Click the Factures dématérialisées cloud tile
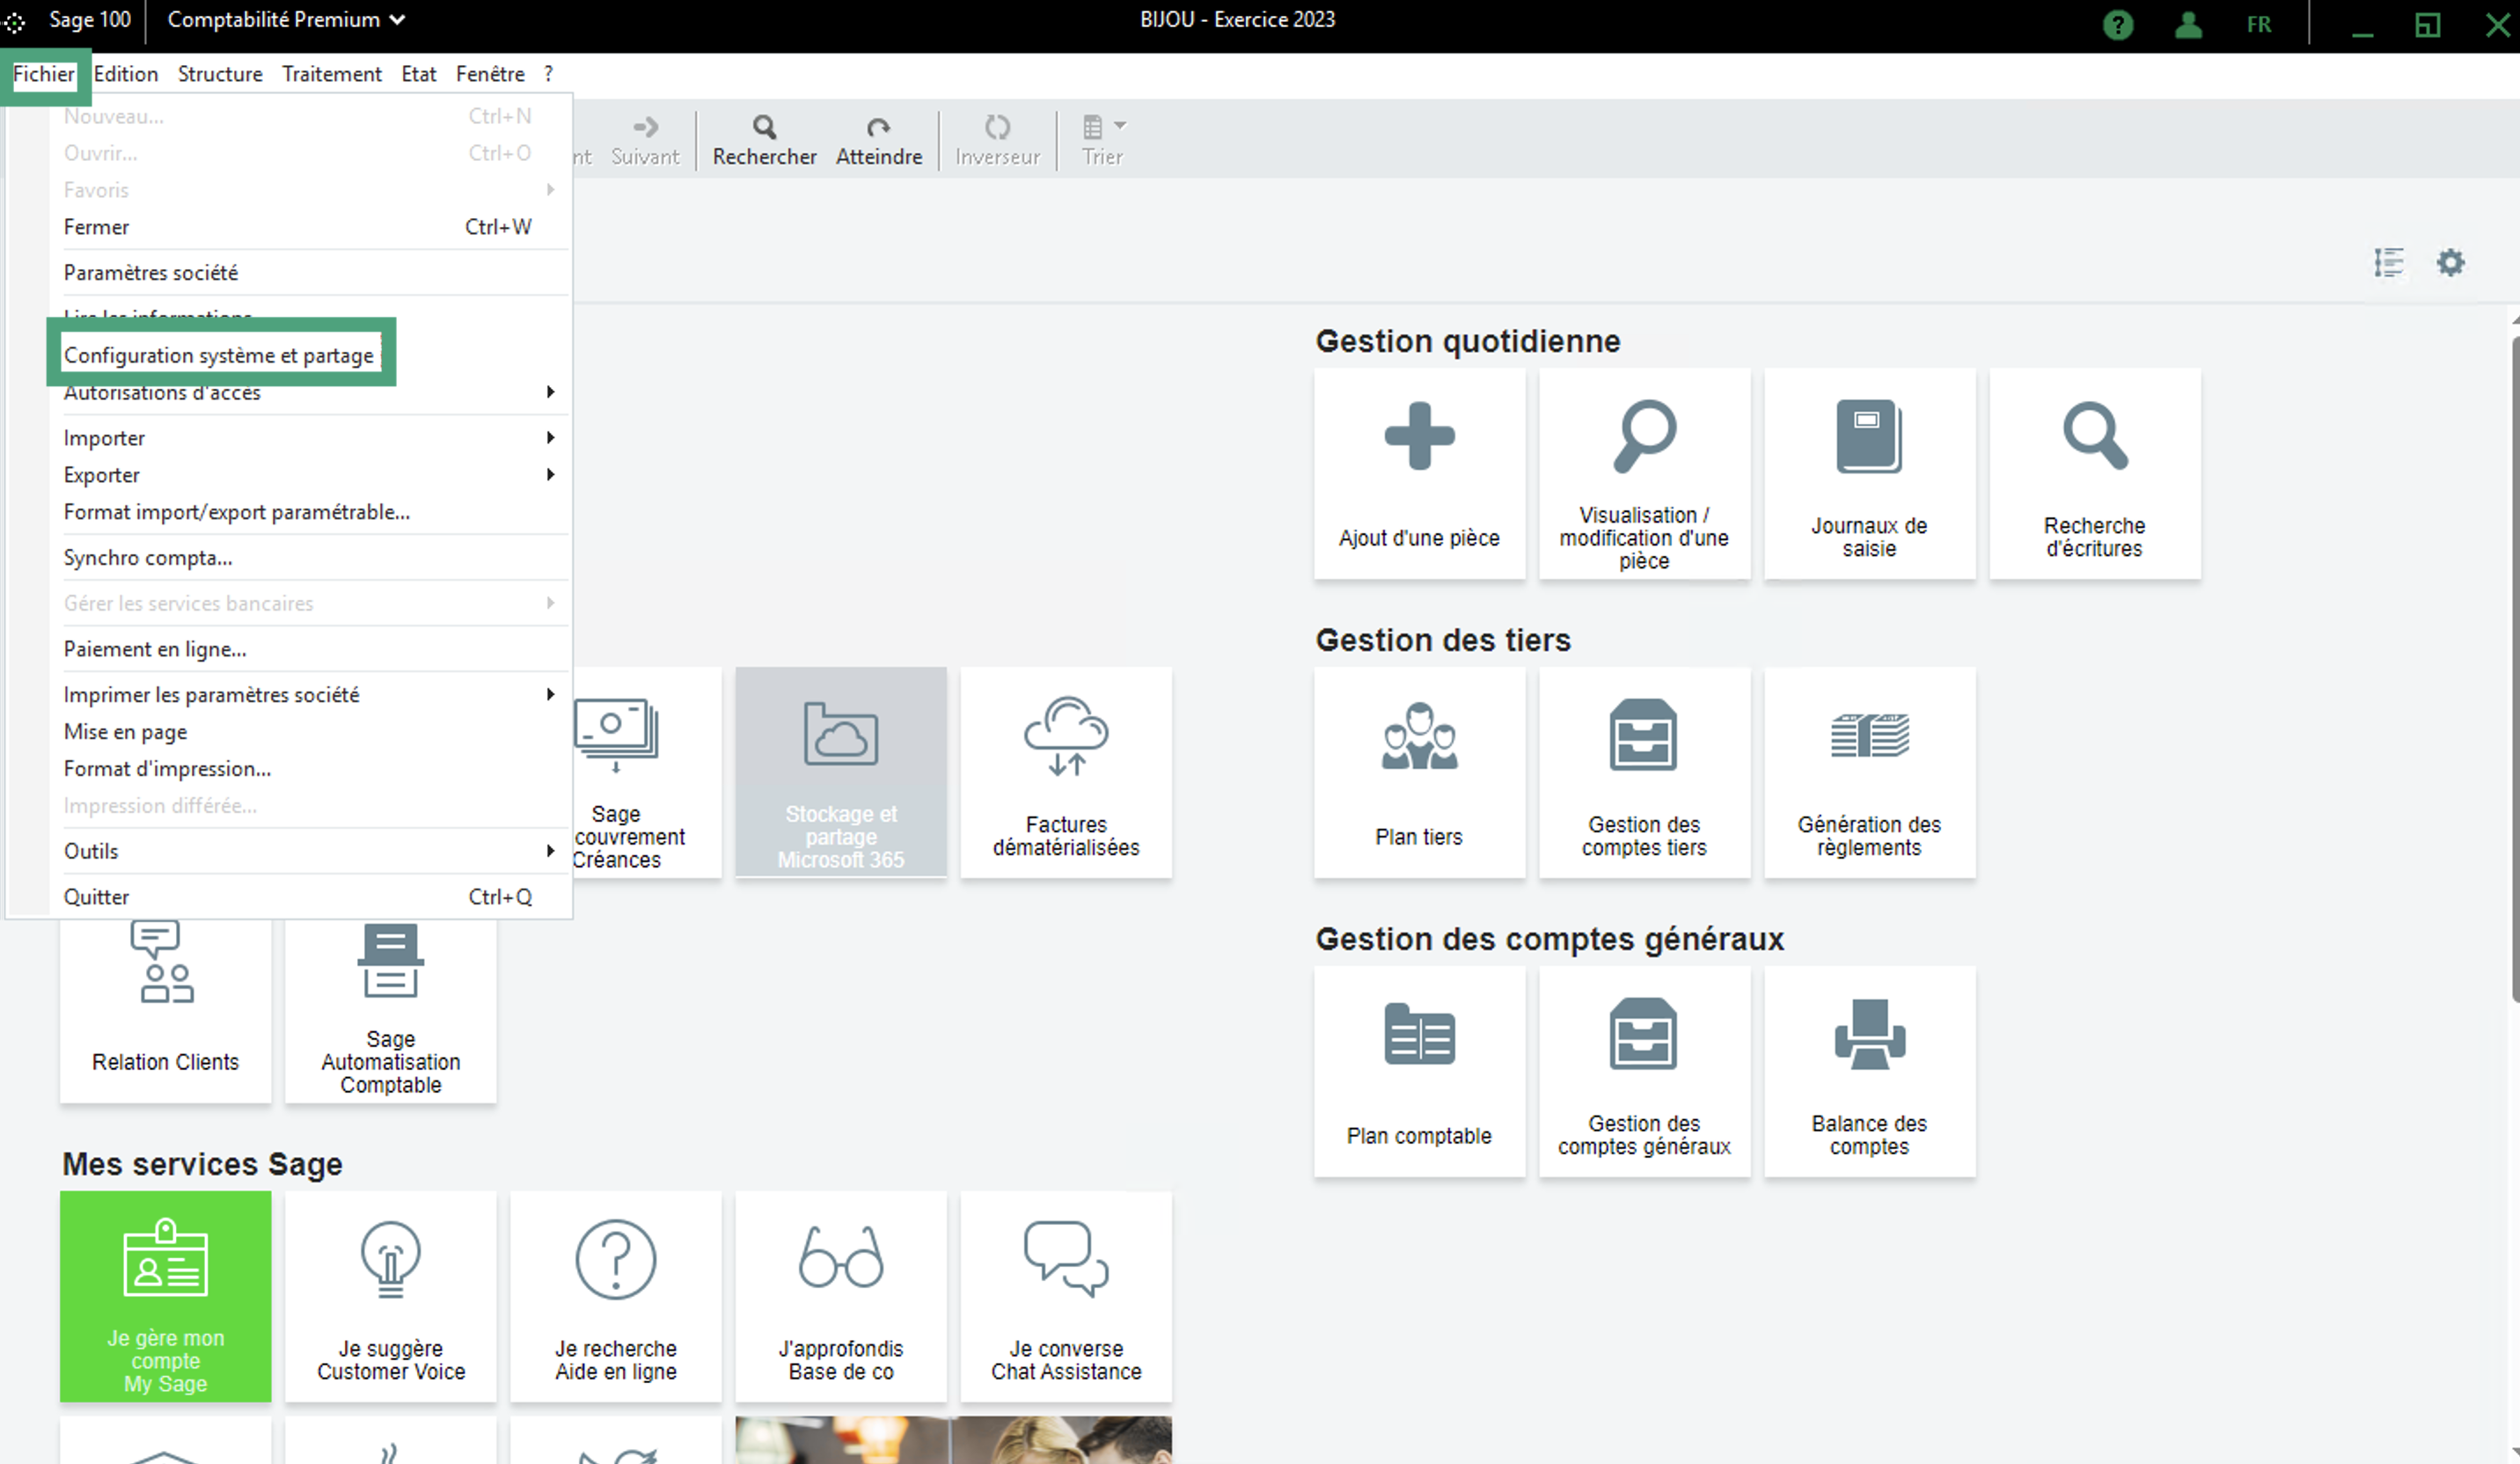The width and height of the screenshot is (2520, 1464). pos(1066,772)
